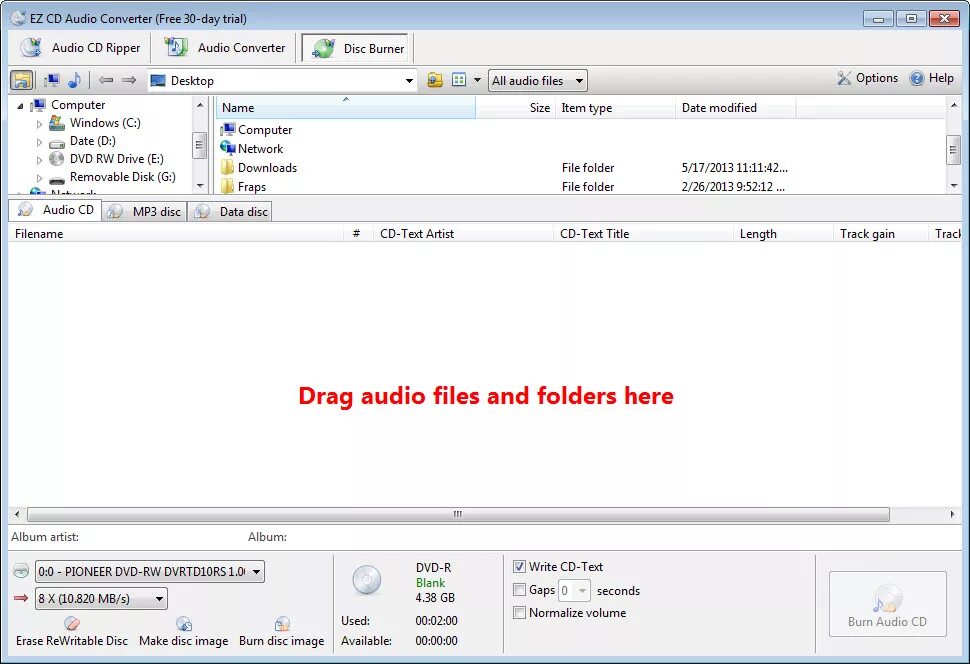The width and height of the screenshot is (970, 664).
Task: Click Make disc image
Action: [x=184, y=632]
